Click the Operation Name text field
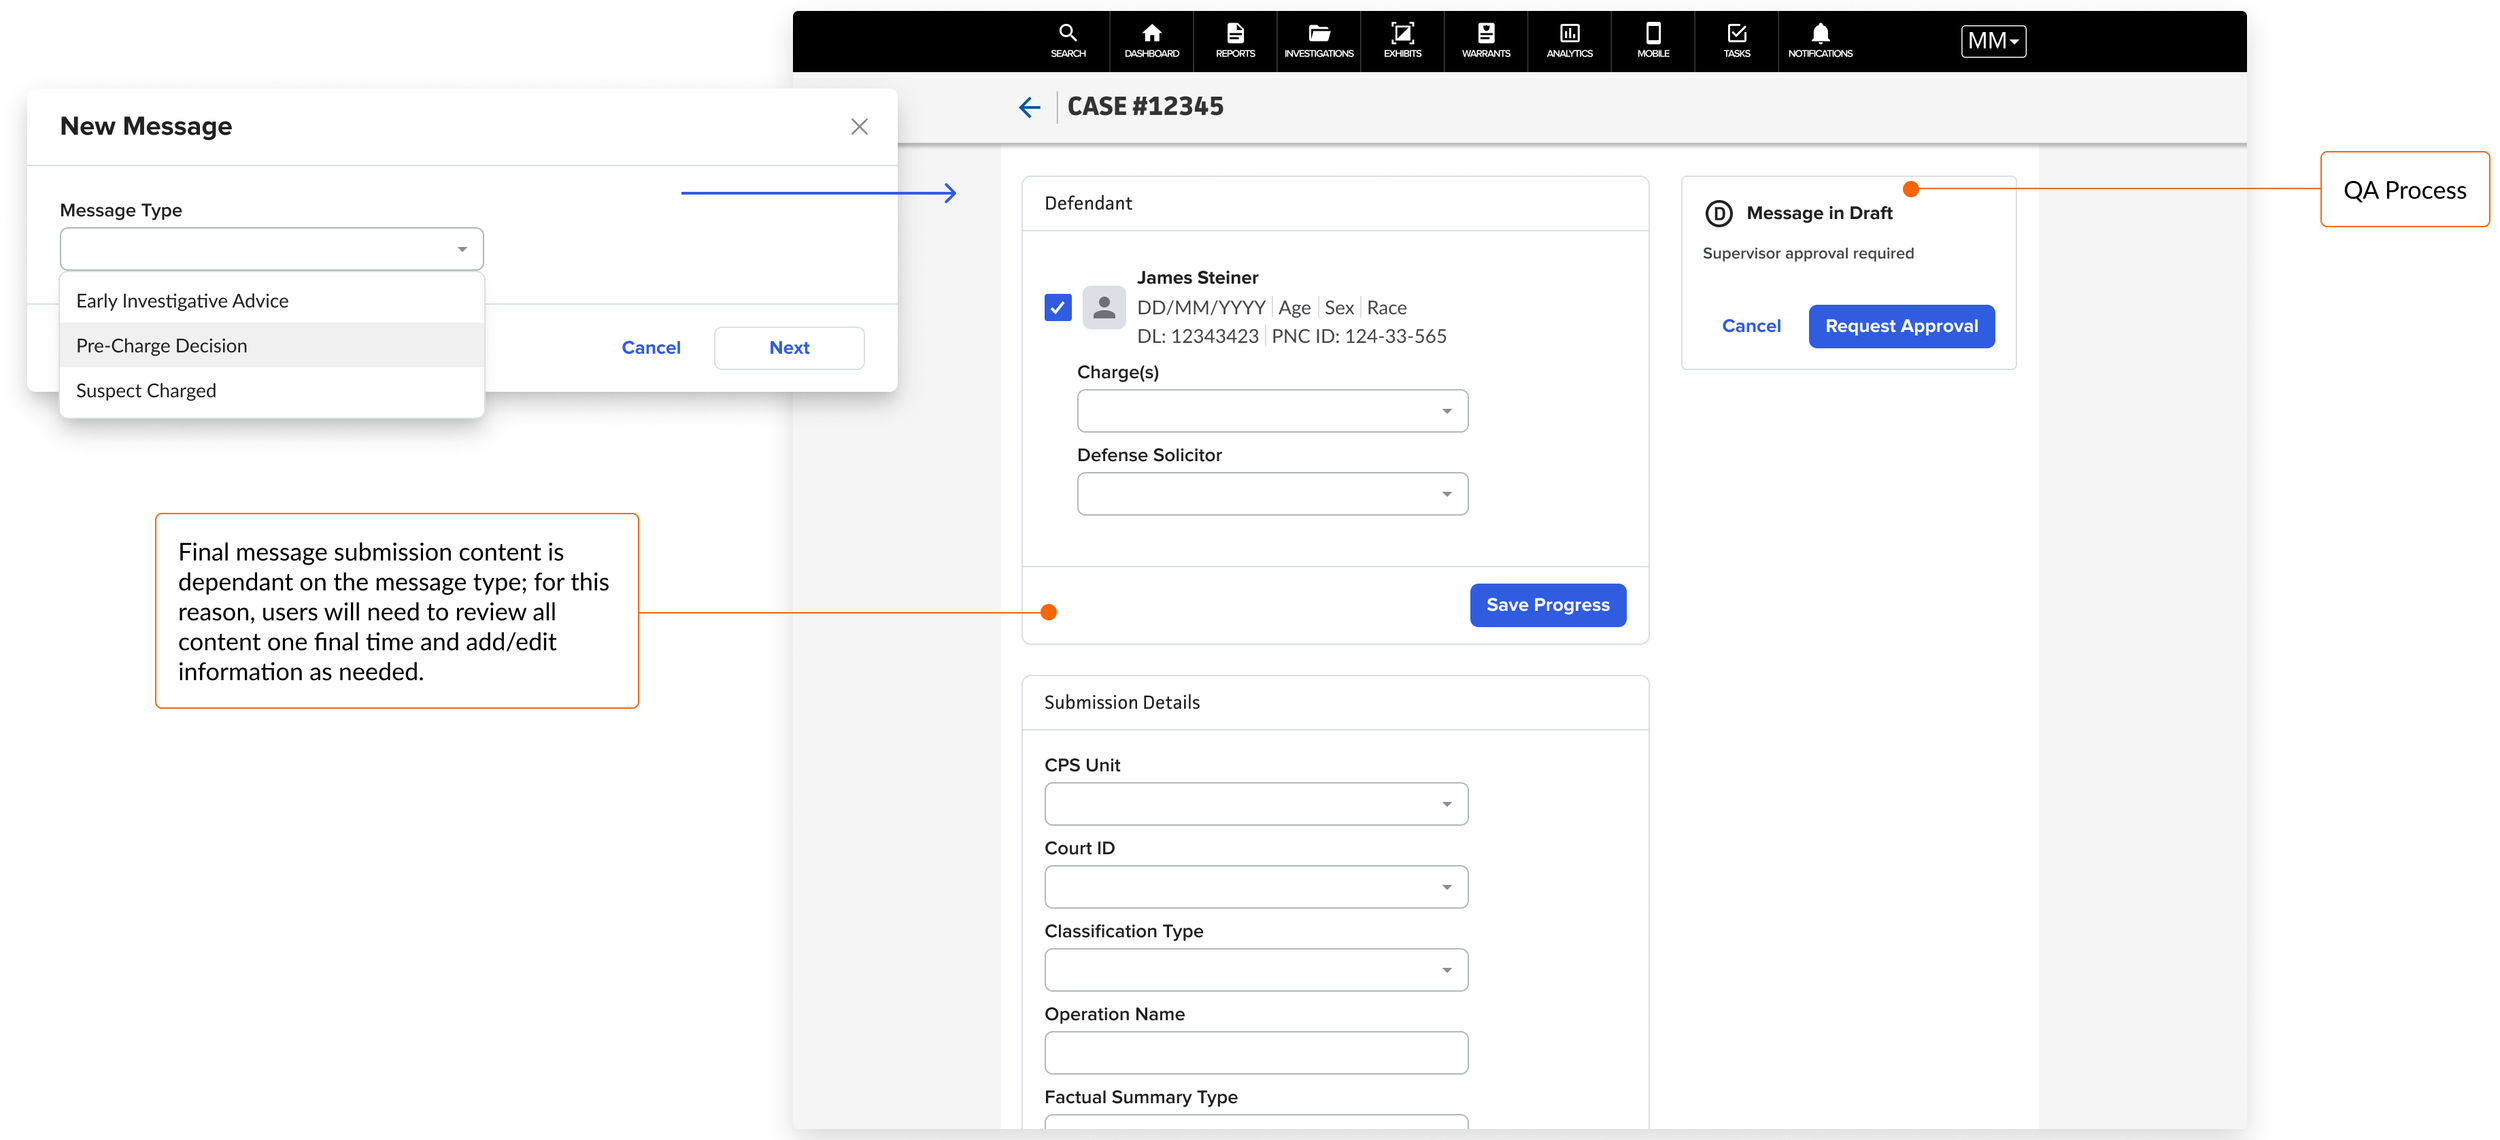Viewport: 2500px width, 1140px height. point(1255,1053)
